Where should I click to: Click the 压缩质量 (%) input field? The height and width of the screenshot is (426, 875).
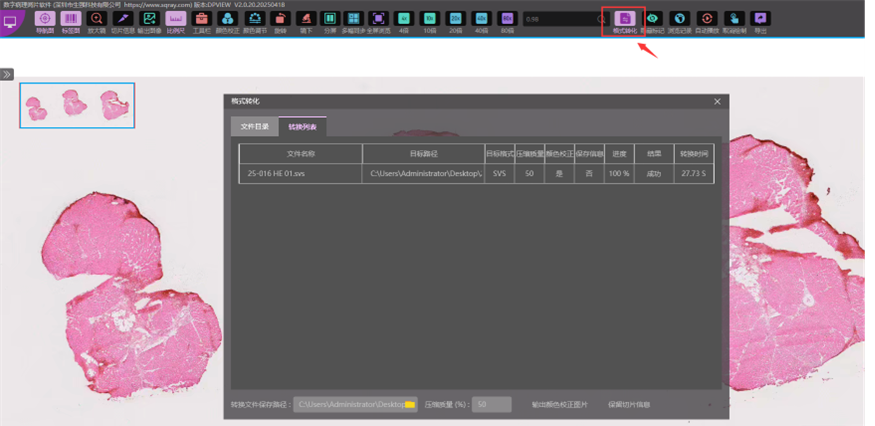click(x=492, y=404)
